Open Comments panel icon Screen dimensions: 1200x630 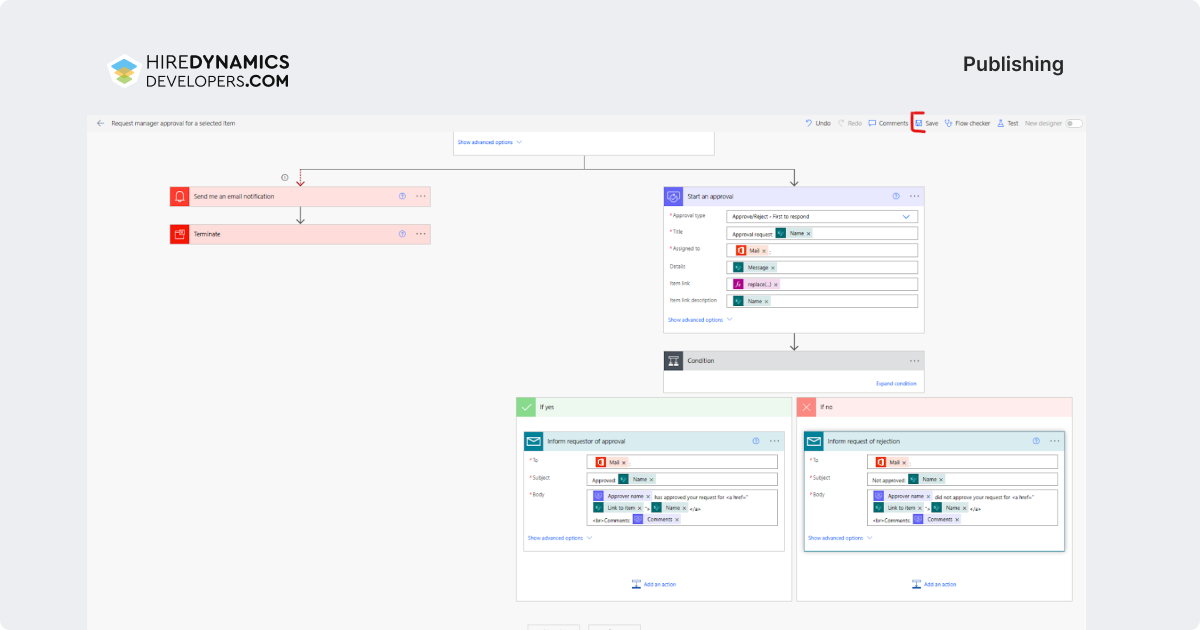click(x=872, y=123)
